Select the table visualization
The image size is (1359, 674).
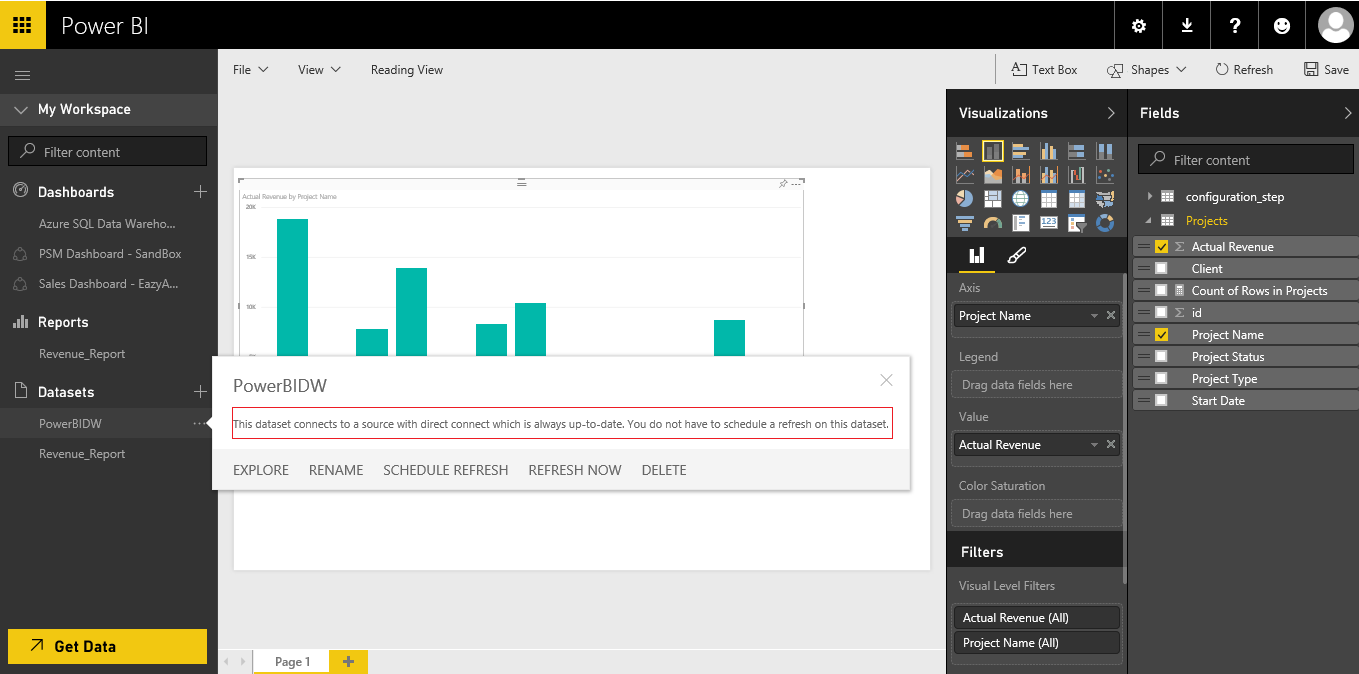click(1049, 199)
